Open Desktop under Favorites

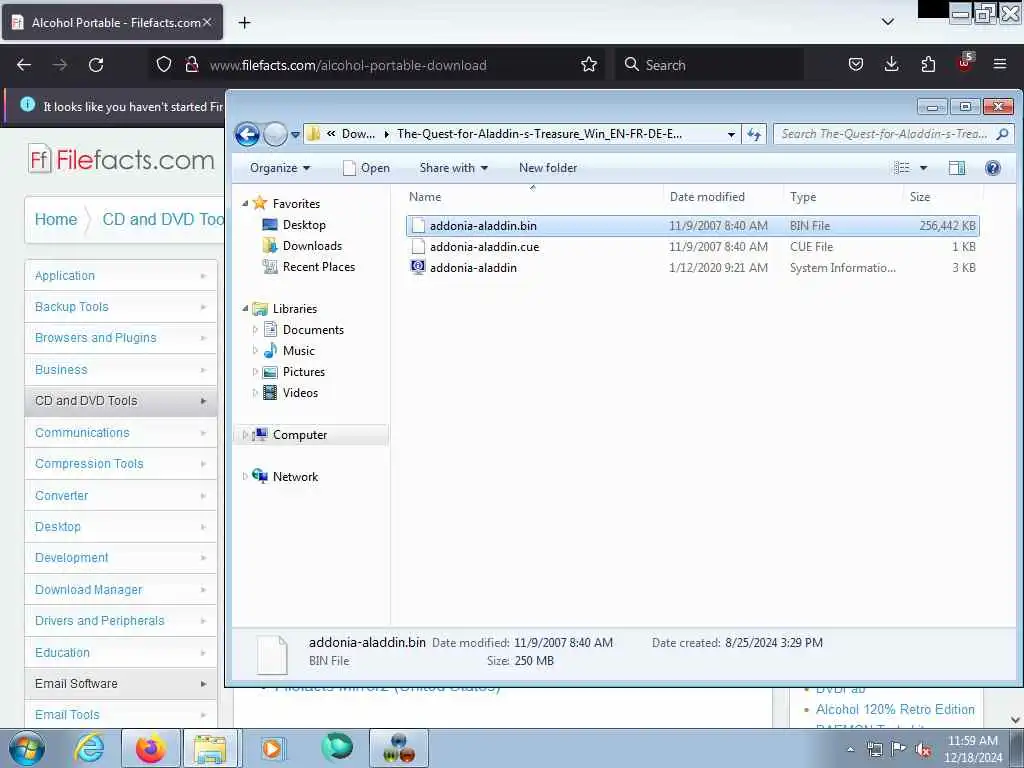pyautogui.click(x=304, y=225)
